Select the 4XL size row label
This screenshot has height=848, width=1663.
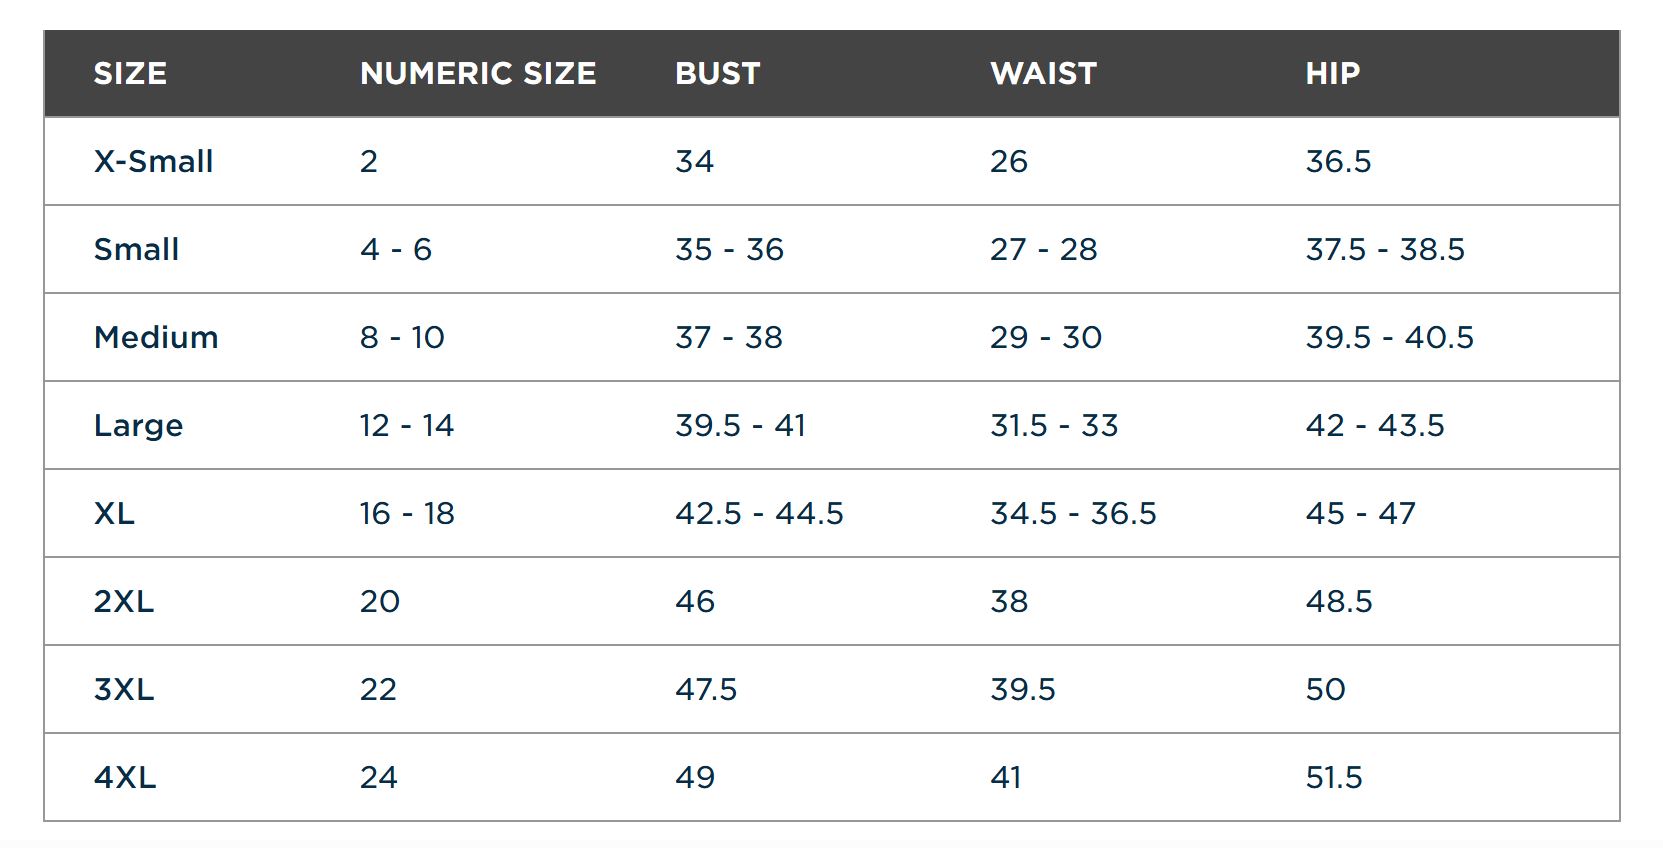click(125, 778)
